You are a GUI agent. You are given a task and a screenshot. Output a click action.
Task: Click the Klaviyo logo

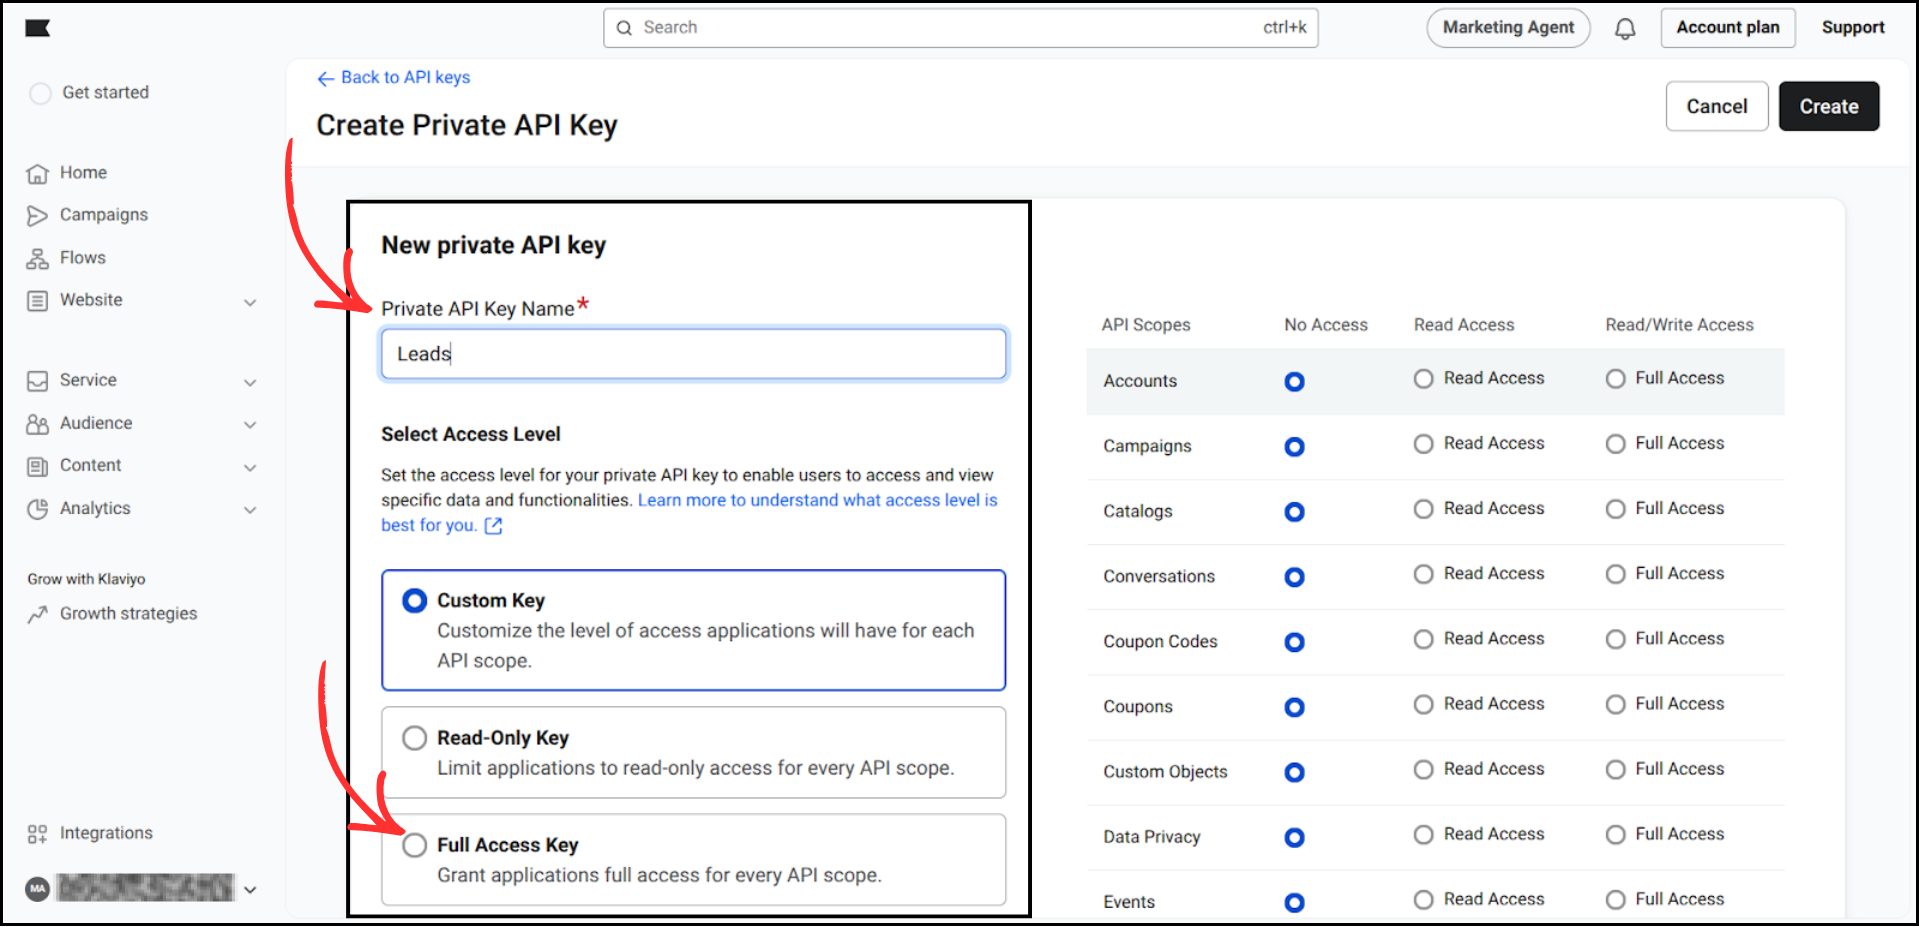(37, 28)
